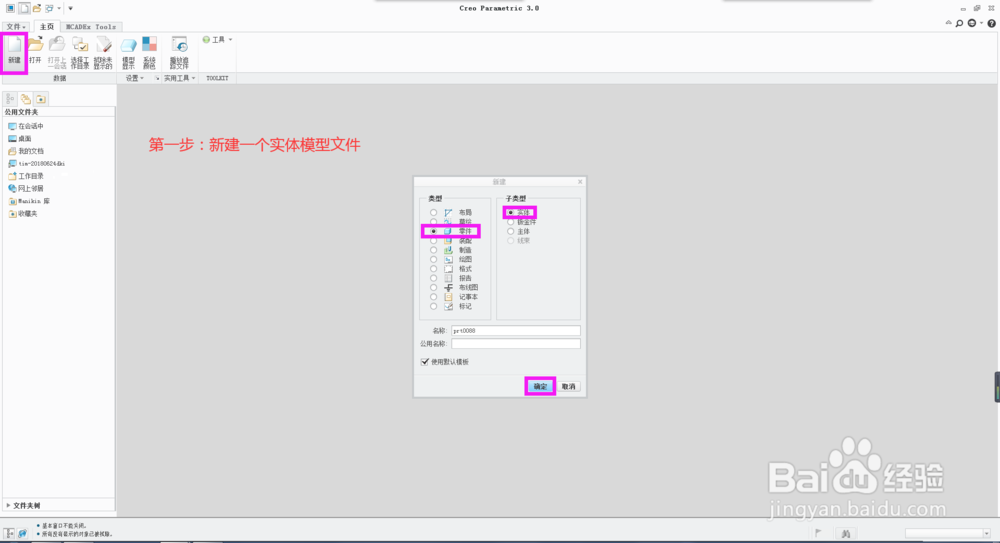The width and height of the screenshot is (1000, 543).
Task: Click the 取消 (Cancel) button in dialog
Action: (568, 387)
